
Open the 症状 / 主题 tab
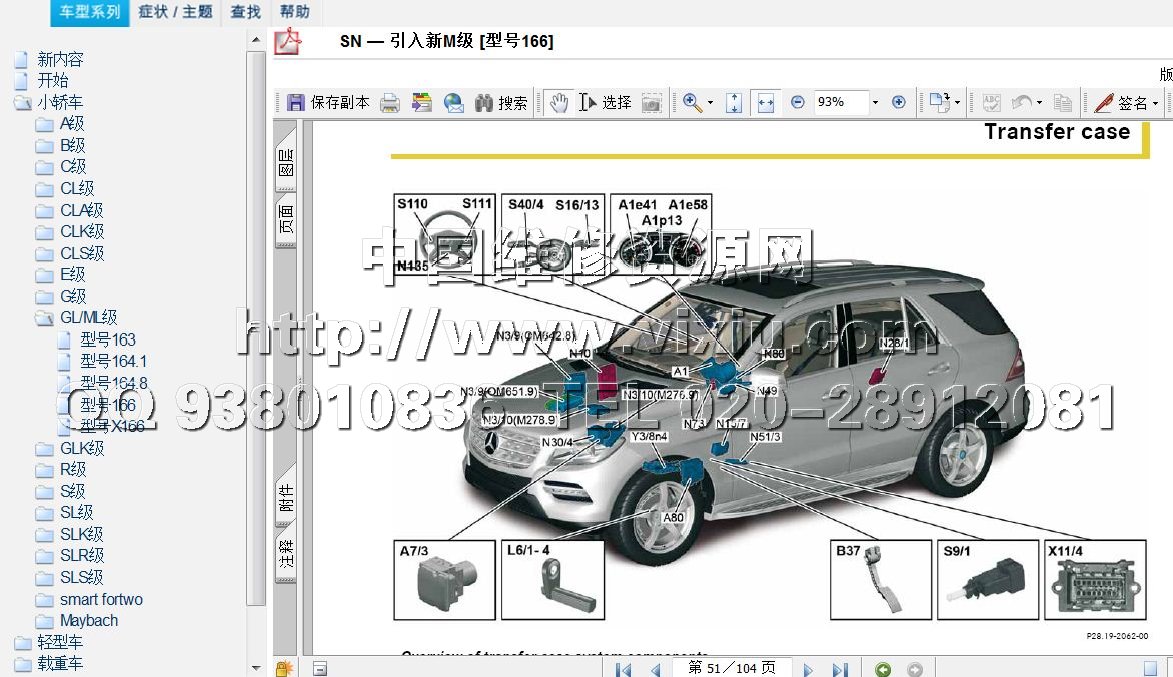(x=175, y=12)
